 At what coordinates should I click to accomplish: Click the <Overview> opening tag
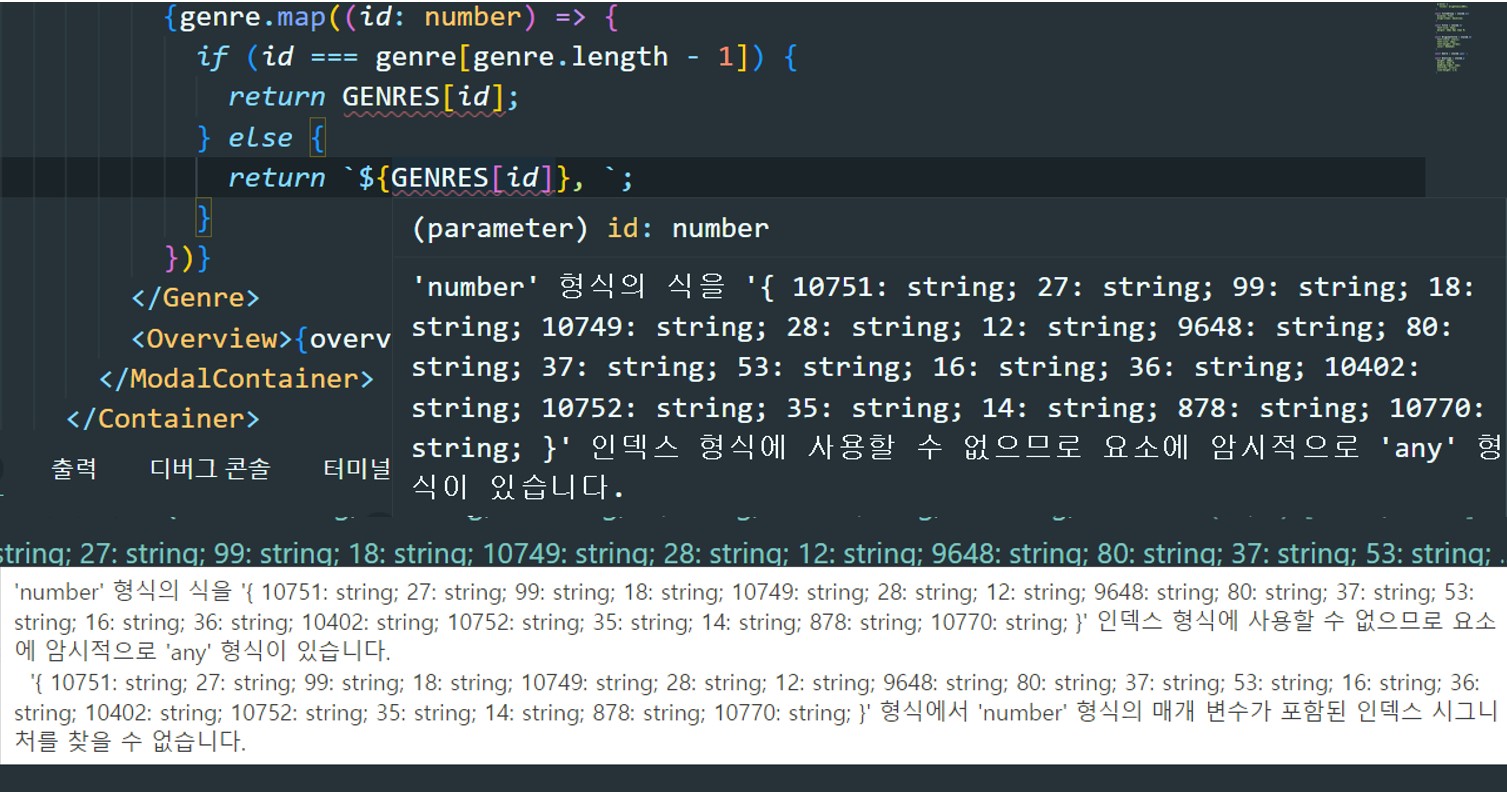click(x=212, y=339)
